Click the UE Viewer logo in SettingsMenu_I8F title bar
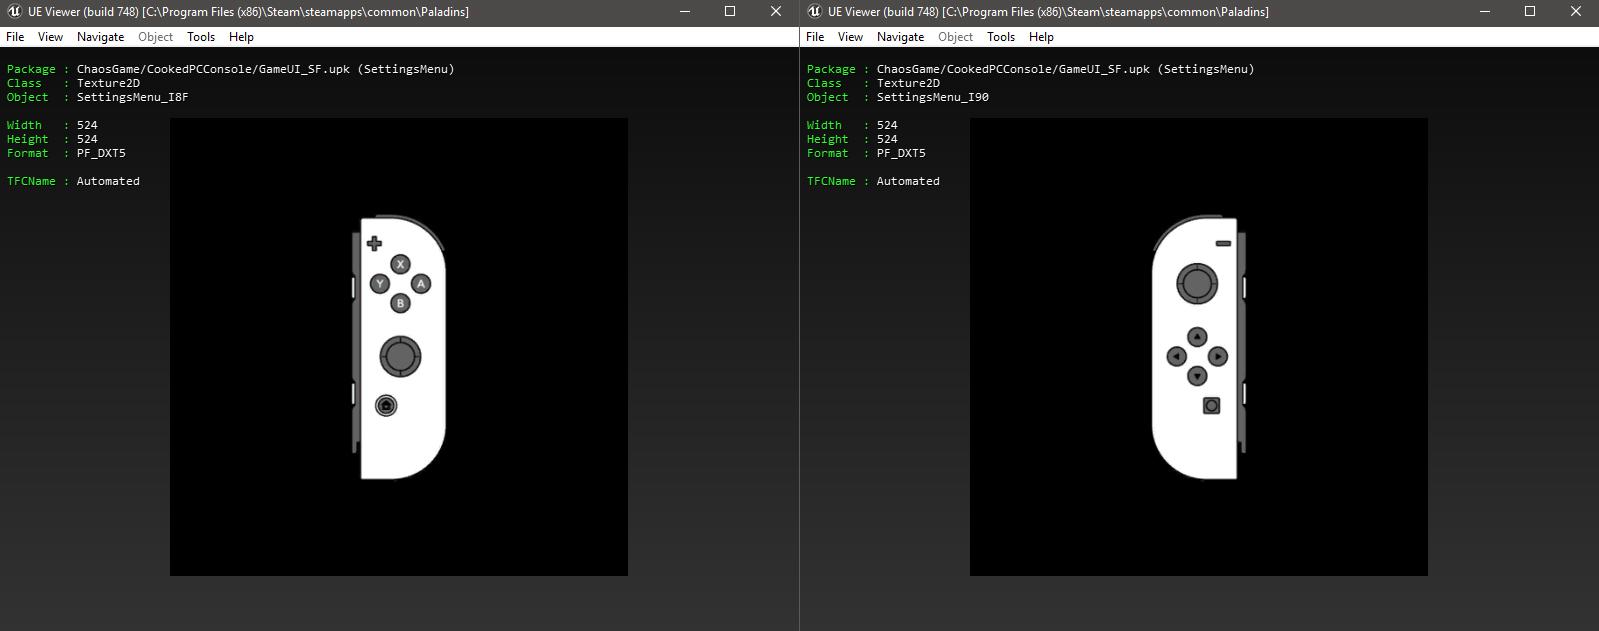1599x631 pixels. (14, 12)
